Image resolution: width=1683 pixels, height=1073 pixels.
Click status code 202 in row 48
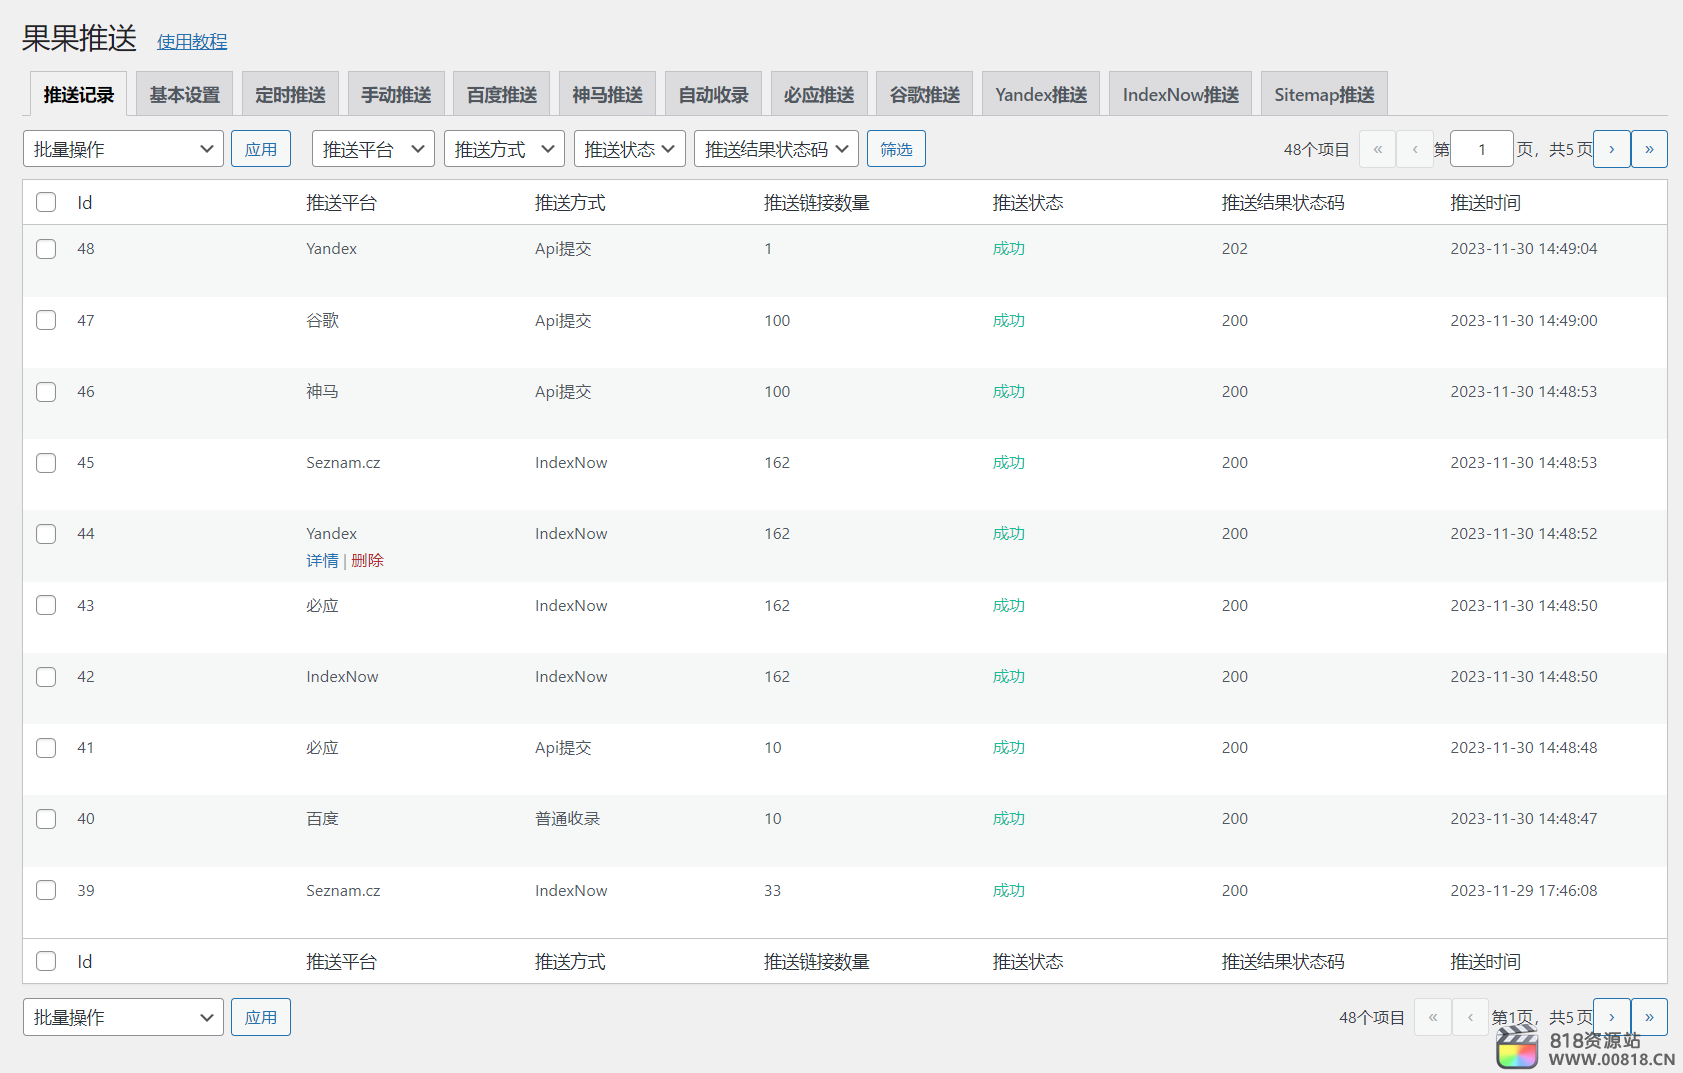[1234, 249]
